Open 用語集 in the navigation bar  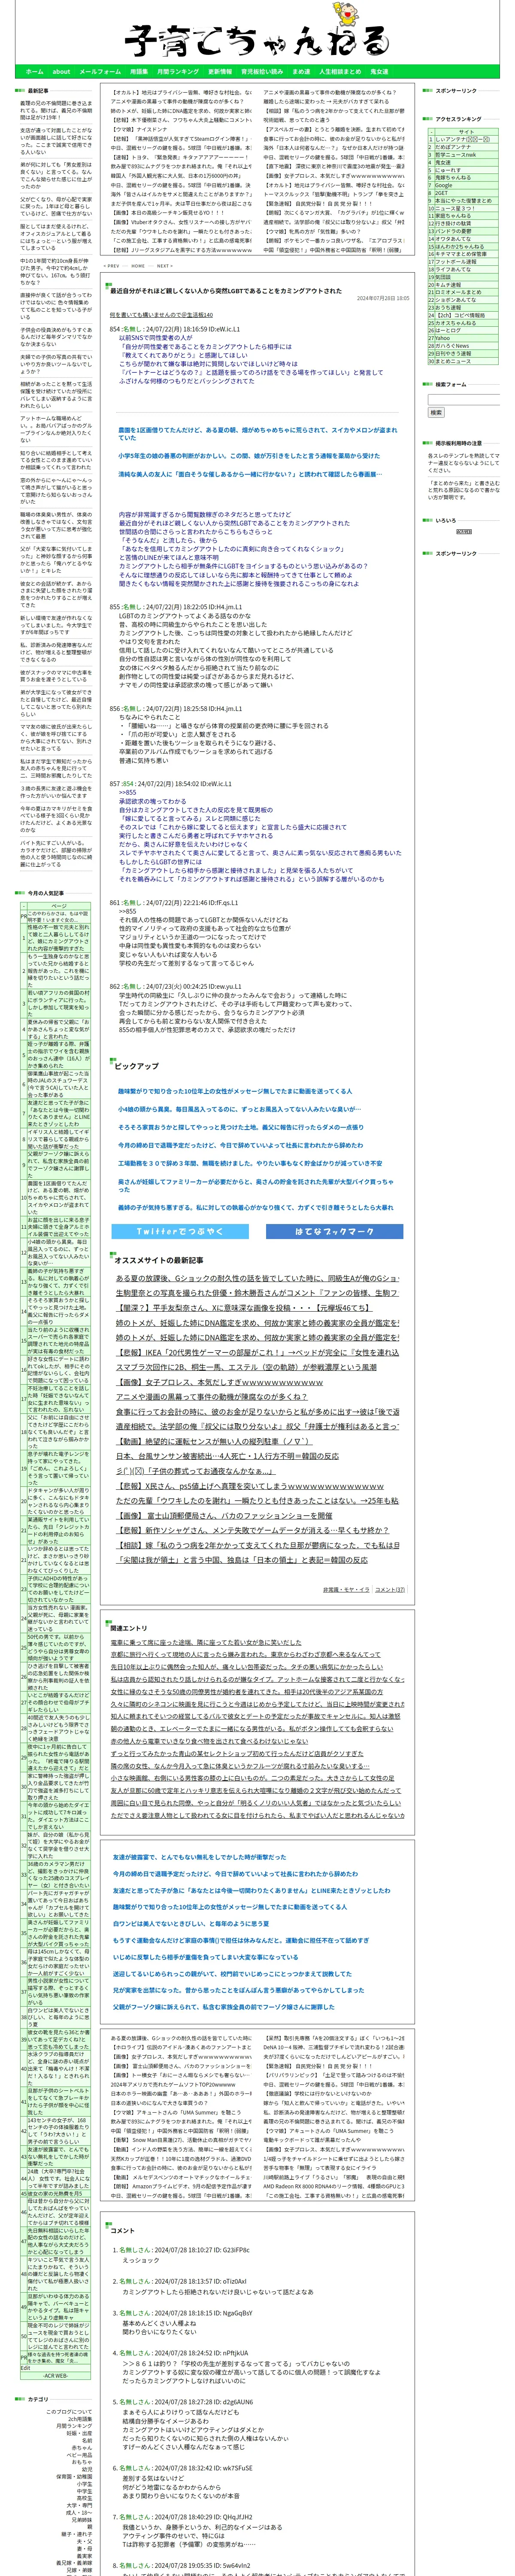click(x=139, y=72)
